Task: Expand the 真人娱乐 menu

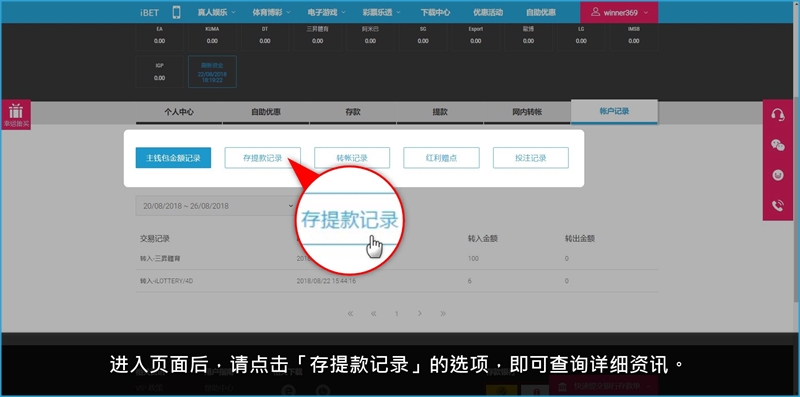Action: click(216, 12)
